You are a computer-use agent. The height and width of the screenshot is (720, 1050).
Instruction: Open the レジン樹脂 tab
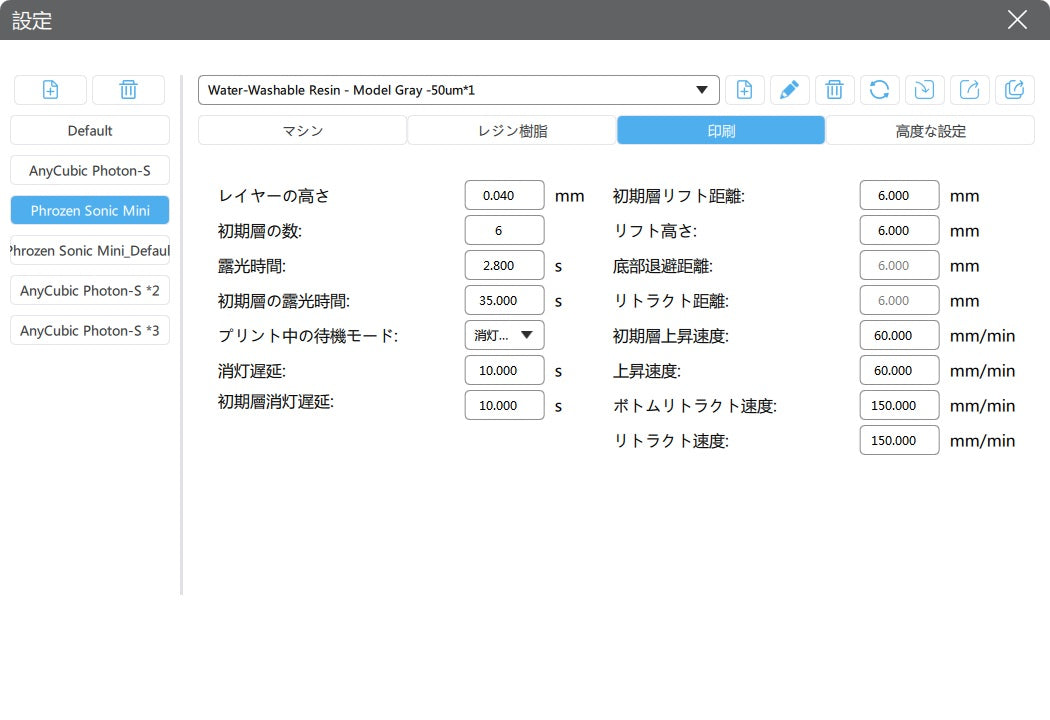coord(511,130)
